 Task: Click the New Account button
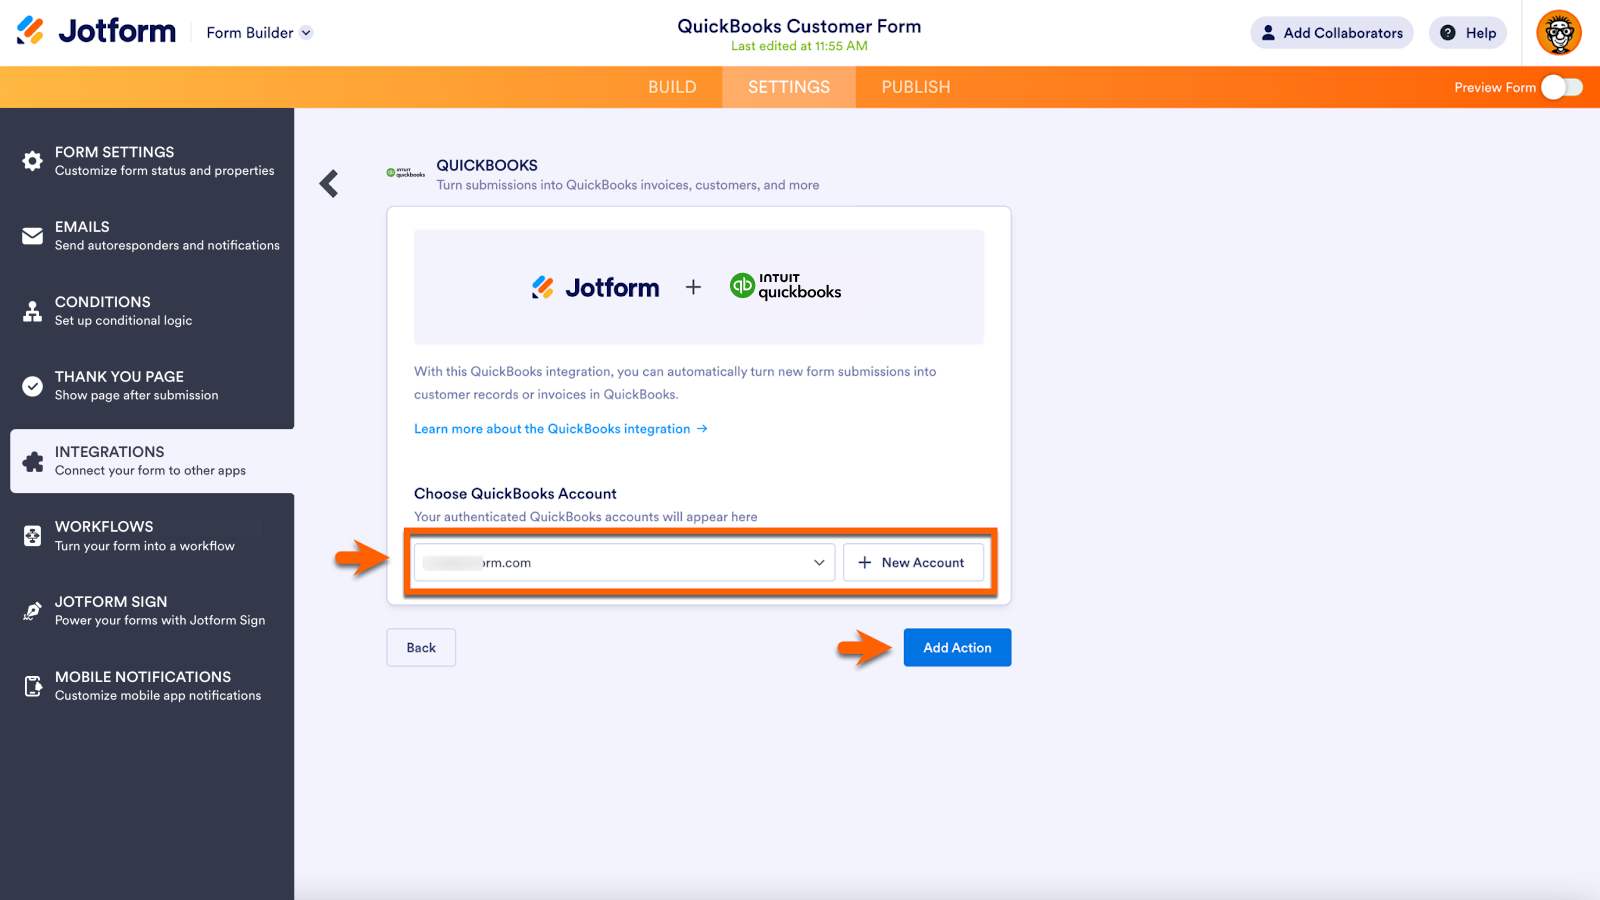tap(913, 563)
